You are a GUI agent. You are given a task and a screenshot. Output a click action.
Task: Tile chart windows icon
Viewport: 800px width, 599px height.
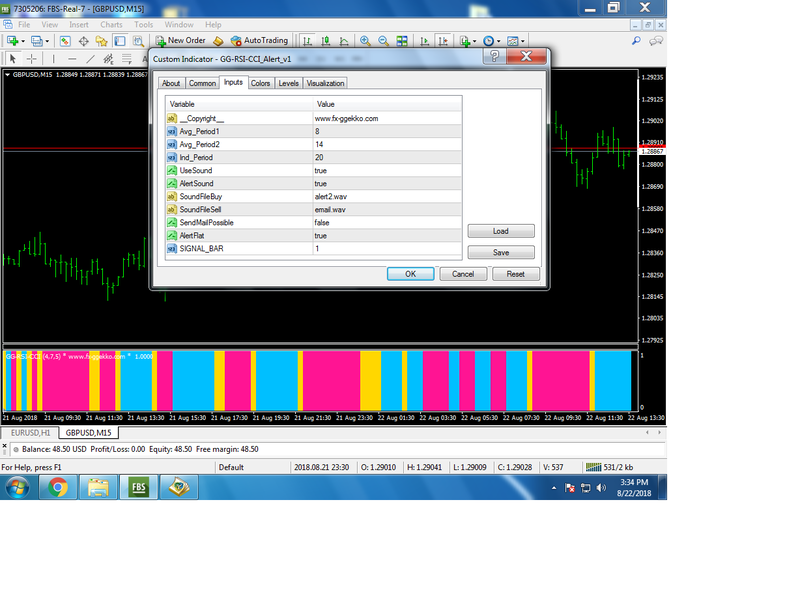click(402, 41)
